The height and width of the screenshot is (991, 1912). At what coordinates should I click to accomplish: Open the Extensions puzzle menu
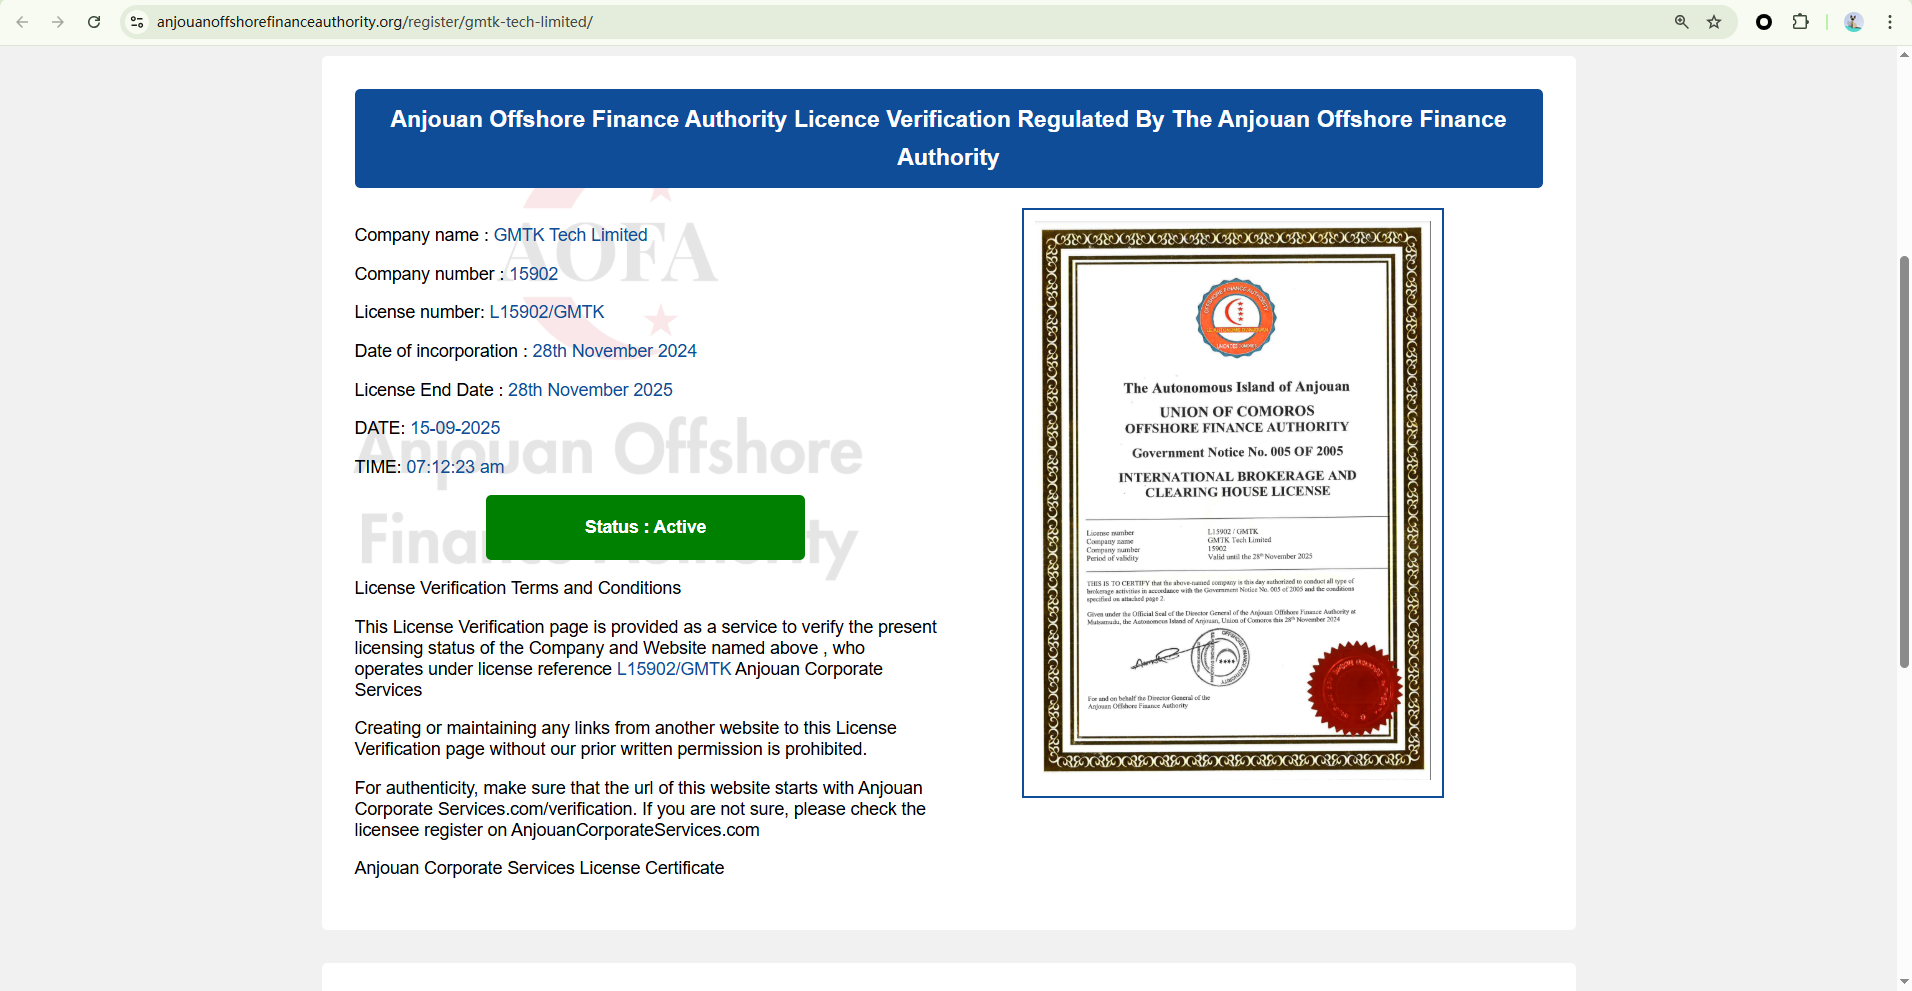[1800, 22]
